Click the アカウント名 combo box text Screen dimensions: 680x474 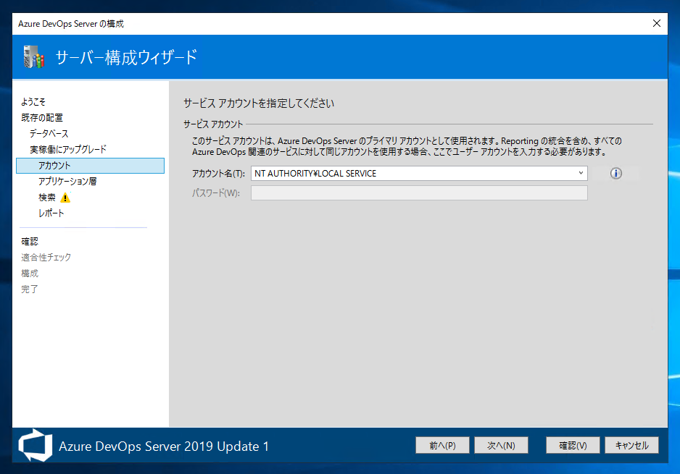click(315, 173)
